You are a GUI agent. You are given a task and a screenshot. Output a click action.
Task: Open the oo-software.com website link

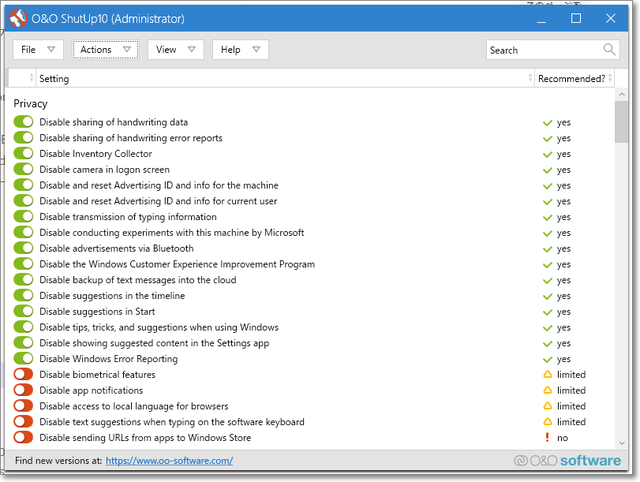tap(169, 461)
